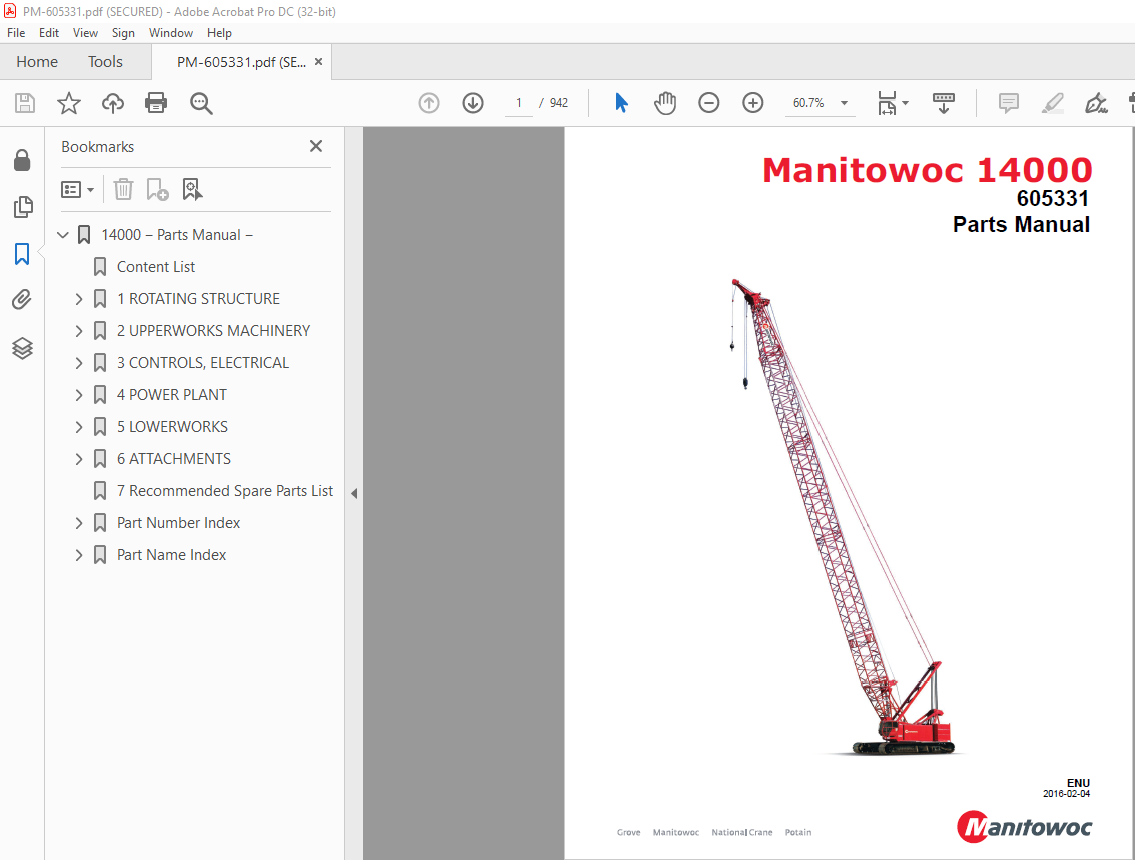
Task: Expand Part Number Index bookmark
Action: coord(79,523)
